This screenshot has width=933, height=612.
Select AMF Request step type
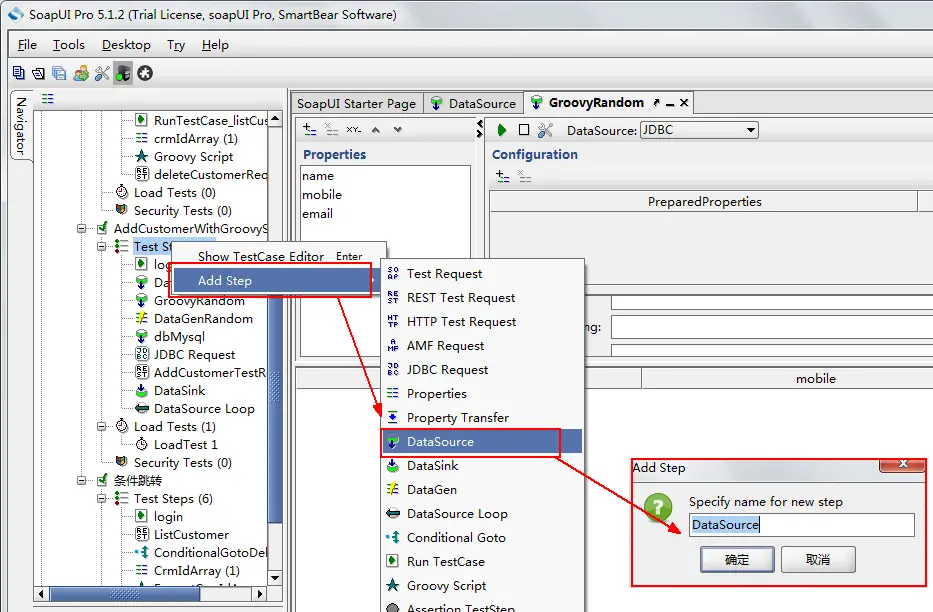click(x=481, y=346)
